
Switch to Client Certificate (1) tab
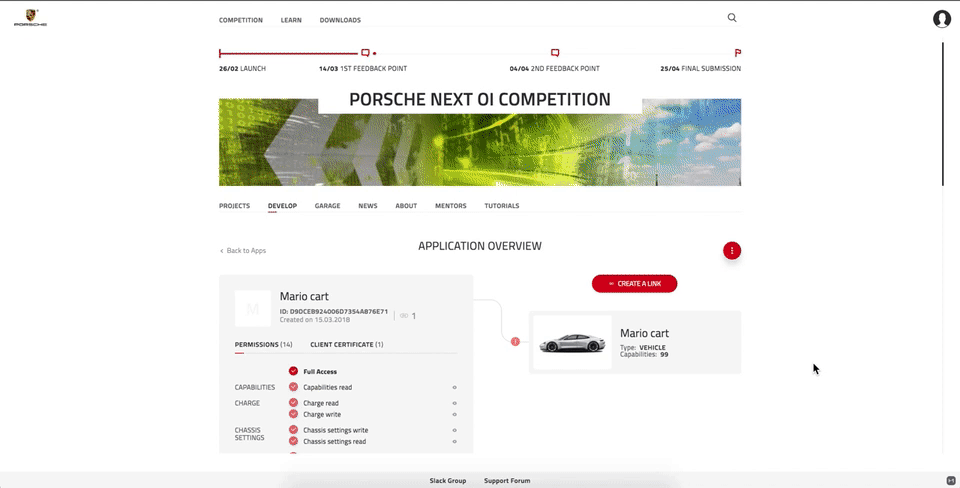tap(347, 345)
